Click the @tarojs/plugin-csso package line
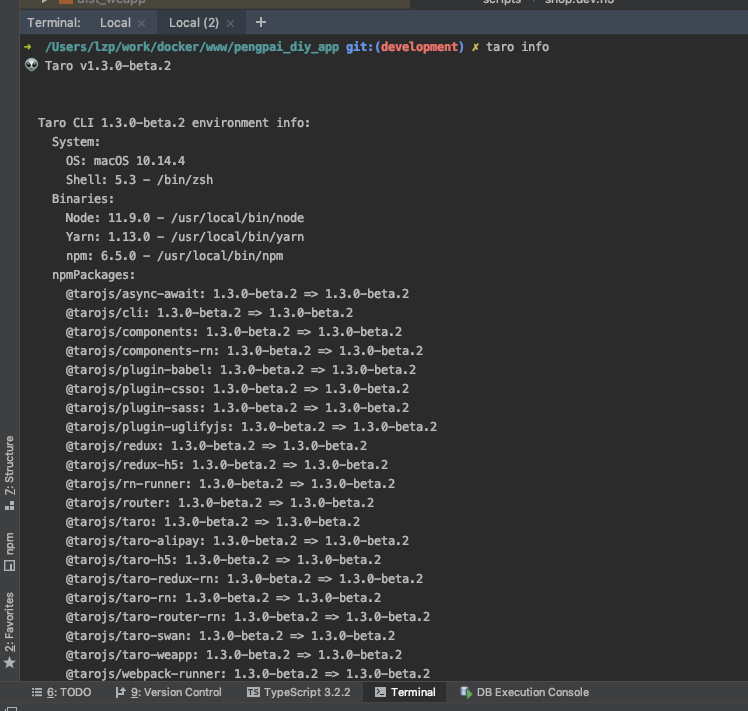The height and width of the screenshot is (711, 748). tap(237, 389)
